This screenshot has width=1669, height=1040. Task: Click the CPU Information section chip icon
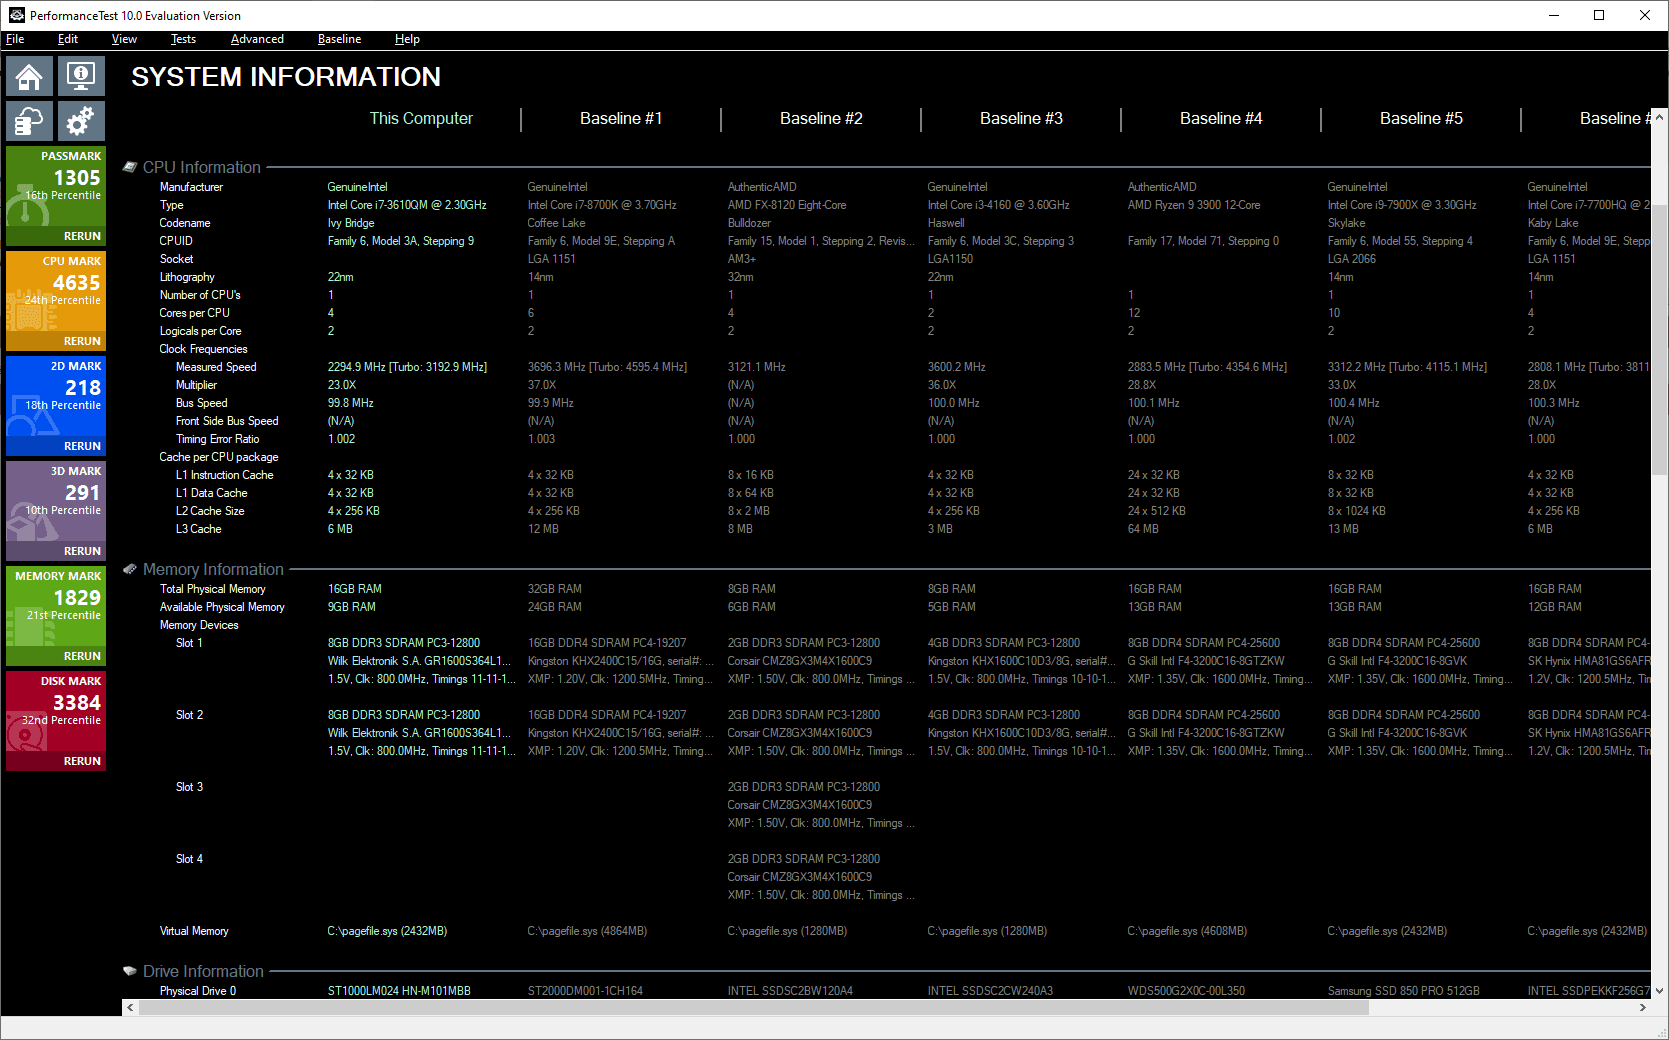[x=130, y=167]
